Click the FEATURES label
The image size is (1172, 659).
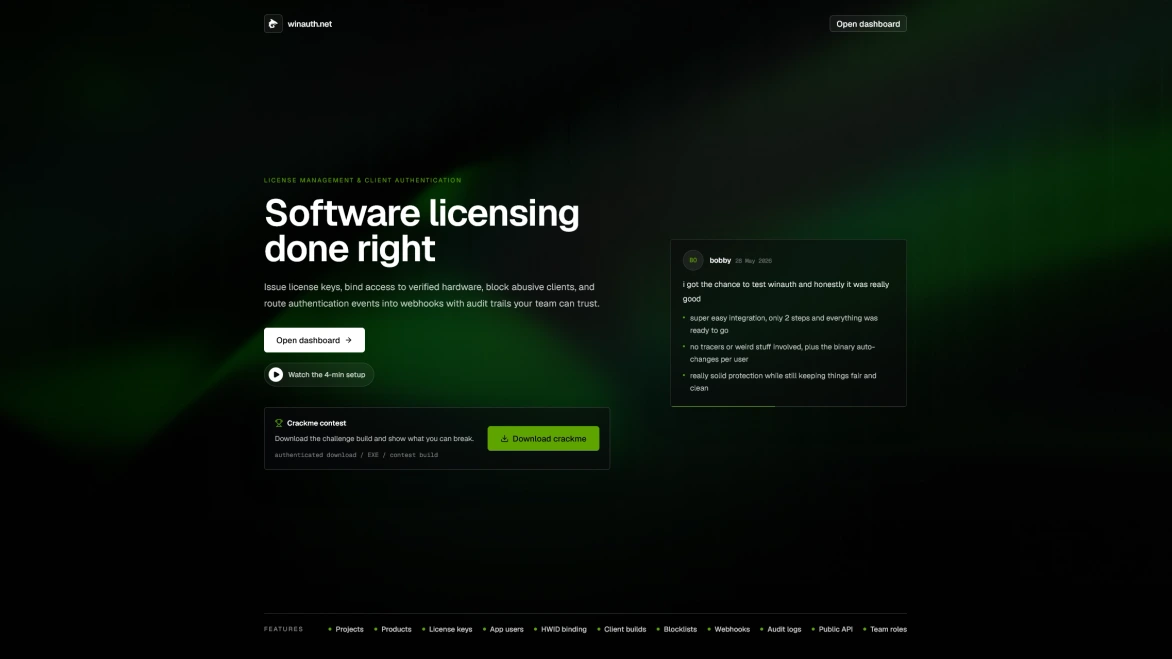[283, 629]
